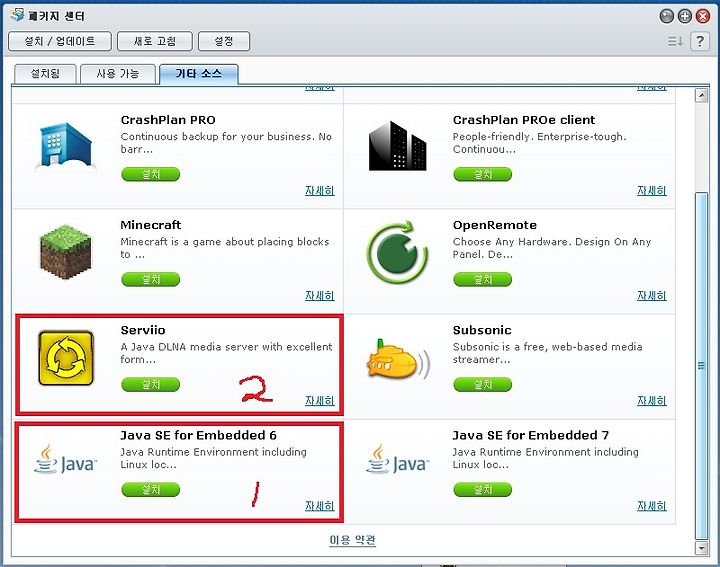Viewport: 720px width, 567px height.
Task: Click the Minecraft package title text
Action: coord(151,225)
